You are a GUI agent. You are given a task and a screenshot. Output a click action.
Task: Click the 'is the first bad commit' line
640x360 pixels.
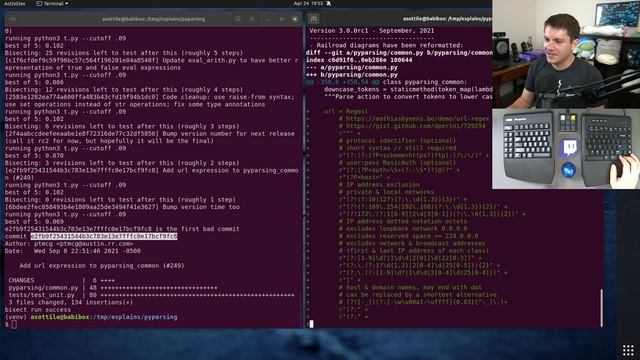point(122,229)
